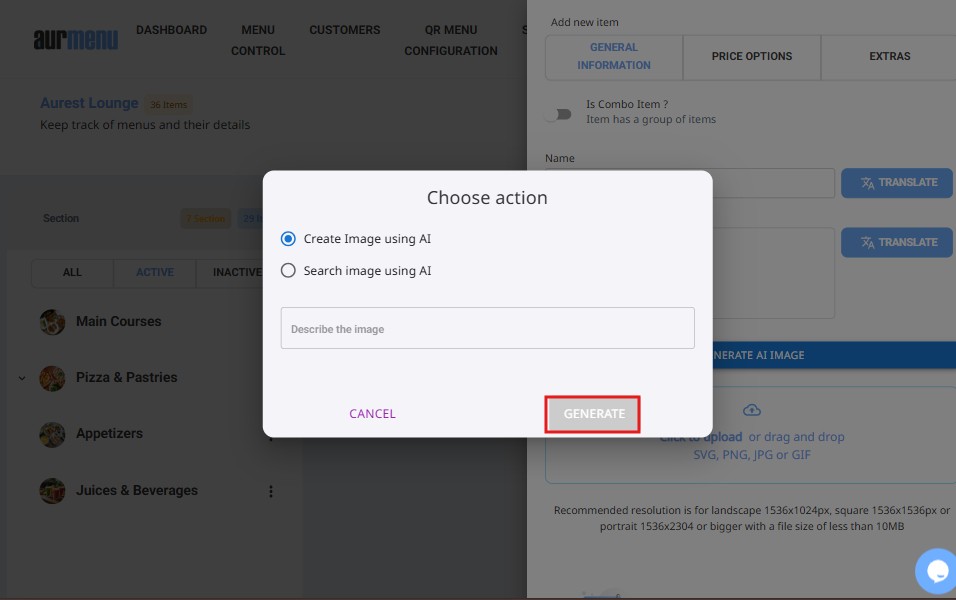
Task: Toggle the Is Combo Item switch
Action: point(558,113)
